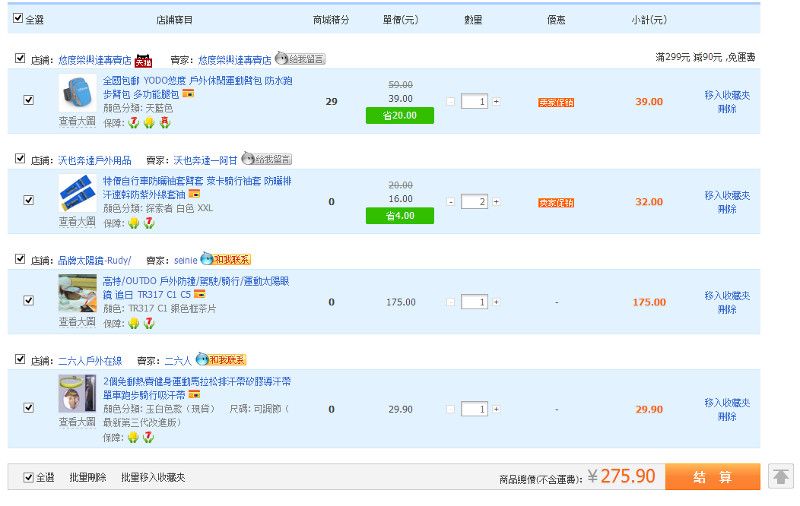This screenshot has width=800, height=506.
Task: Delete the sunglasses item via 刪除 link
Action: click(727, 309)
